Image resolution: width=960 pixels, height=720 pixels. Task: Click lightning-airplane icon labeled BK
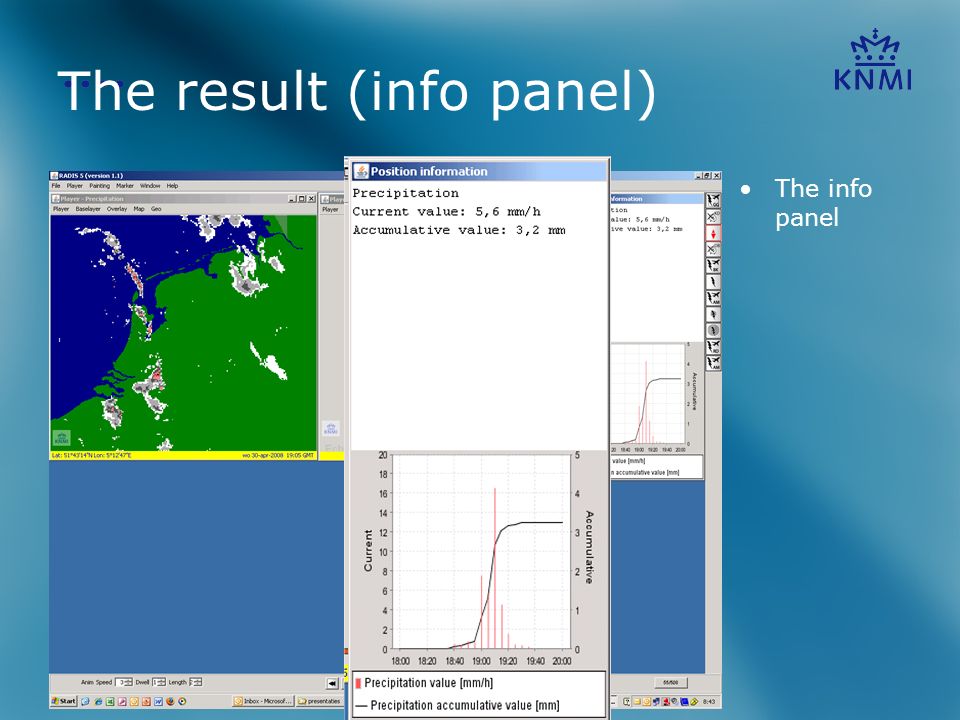(713, 265)
